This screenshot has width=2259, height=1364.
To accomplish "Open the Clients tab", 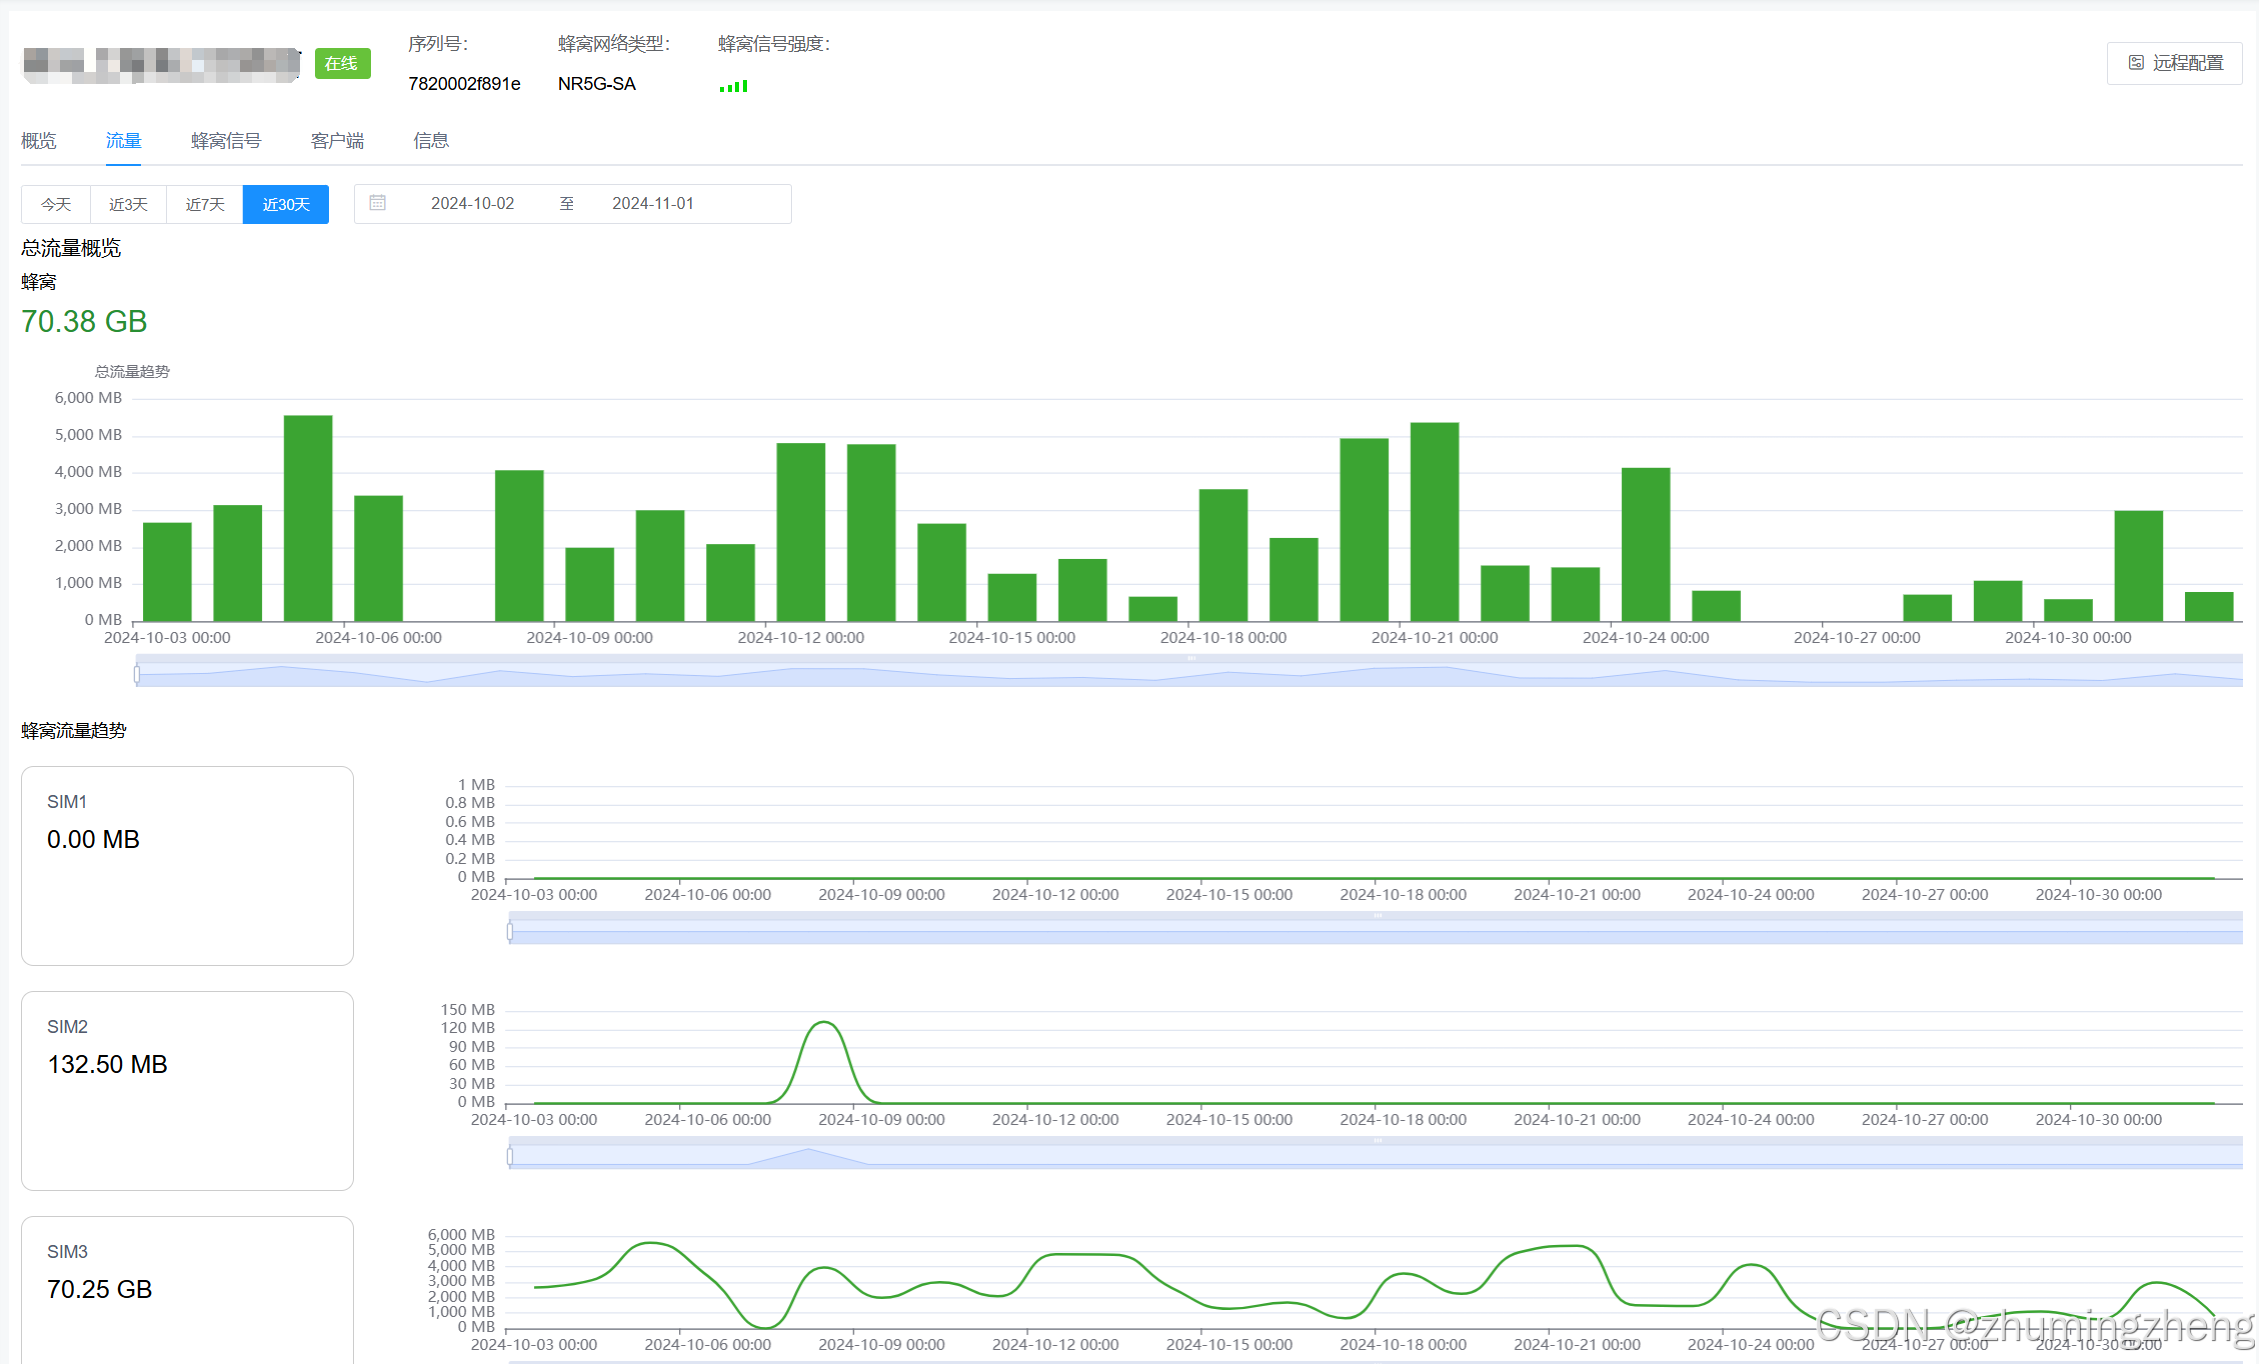I will [337, 141].
